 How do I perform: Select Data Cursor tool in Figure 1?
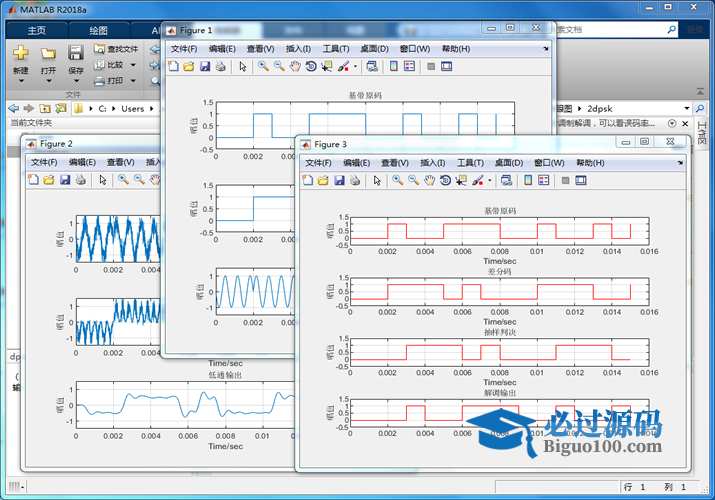(x=326, y=67)
